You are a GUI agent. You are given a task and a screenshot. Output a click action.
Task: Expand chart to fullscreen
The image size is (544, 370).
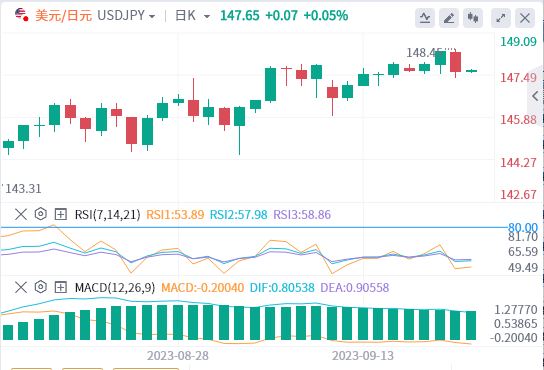501,18
